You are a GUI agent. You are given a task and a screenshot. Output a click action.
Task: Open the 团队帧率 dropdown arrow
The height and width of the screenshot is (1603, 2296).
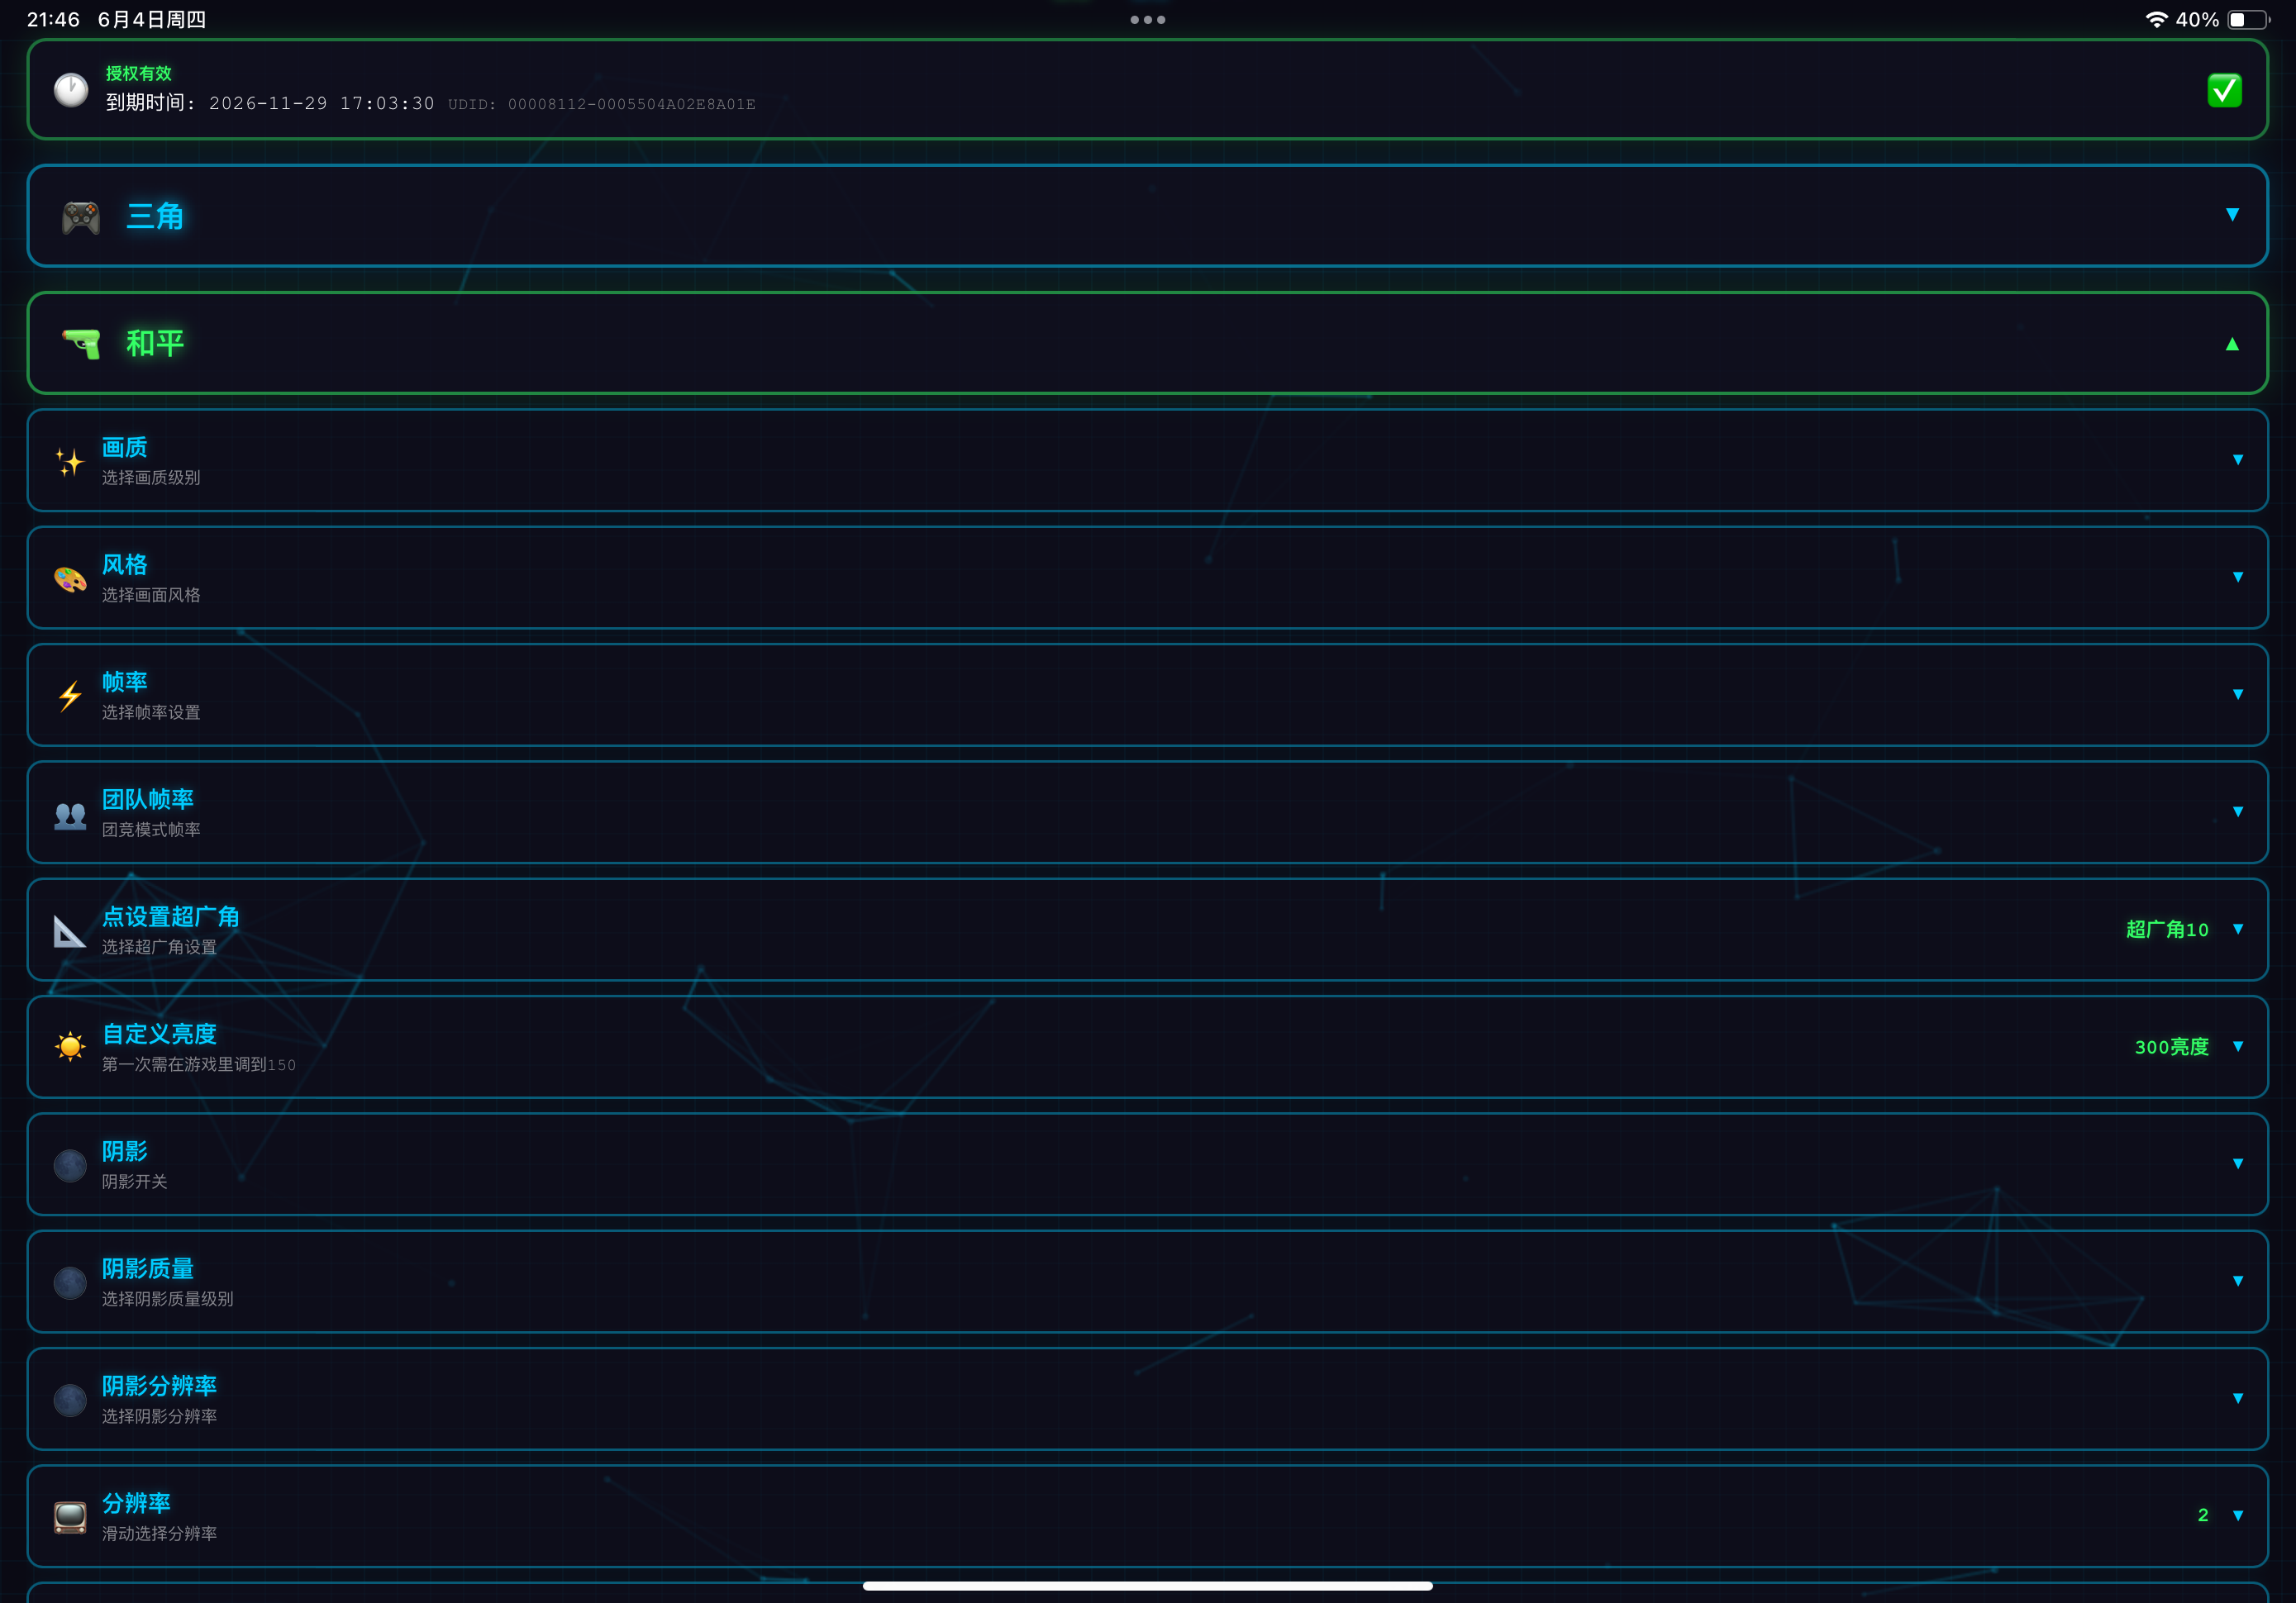tap(2238, 812)
